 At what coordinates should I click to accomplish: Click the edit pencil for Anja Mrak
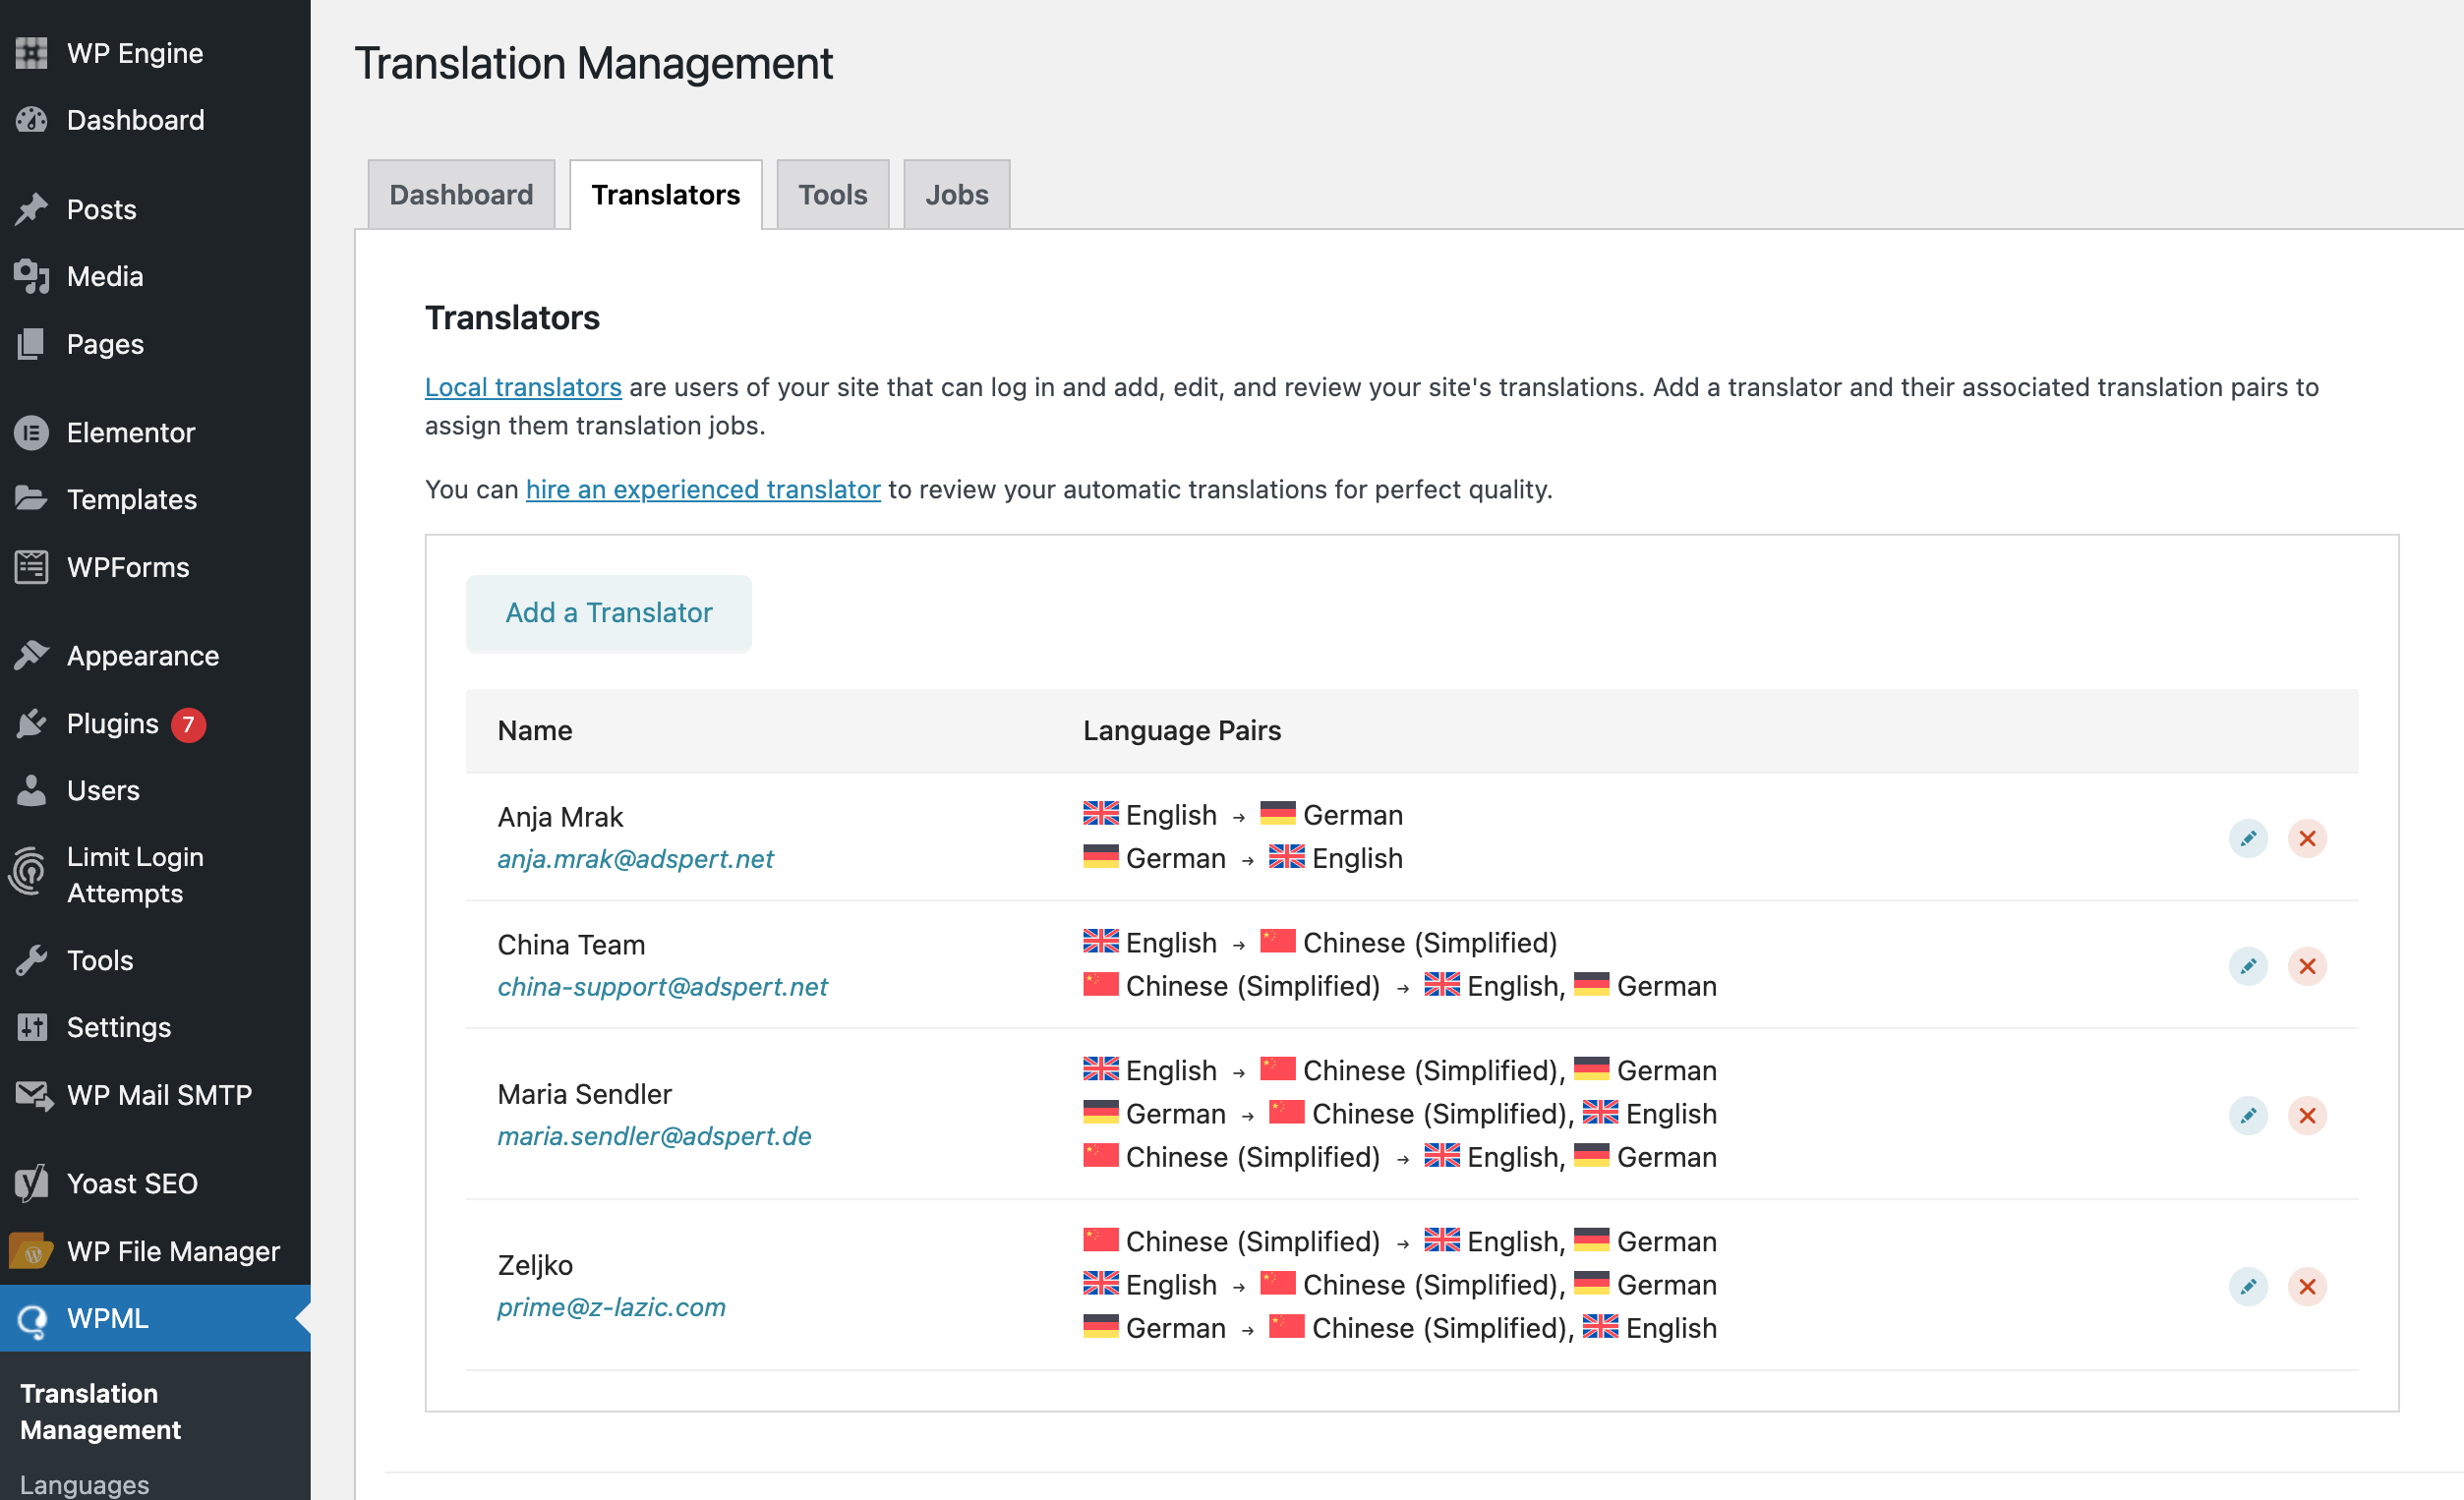coord(2247,838)
